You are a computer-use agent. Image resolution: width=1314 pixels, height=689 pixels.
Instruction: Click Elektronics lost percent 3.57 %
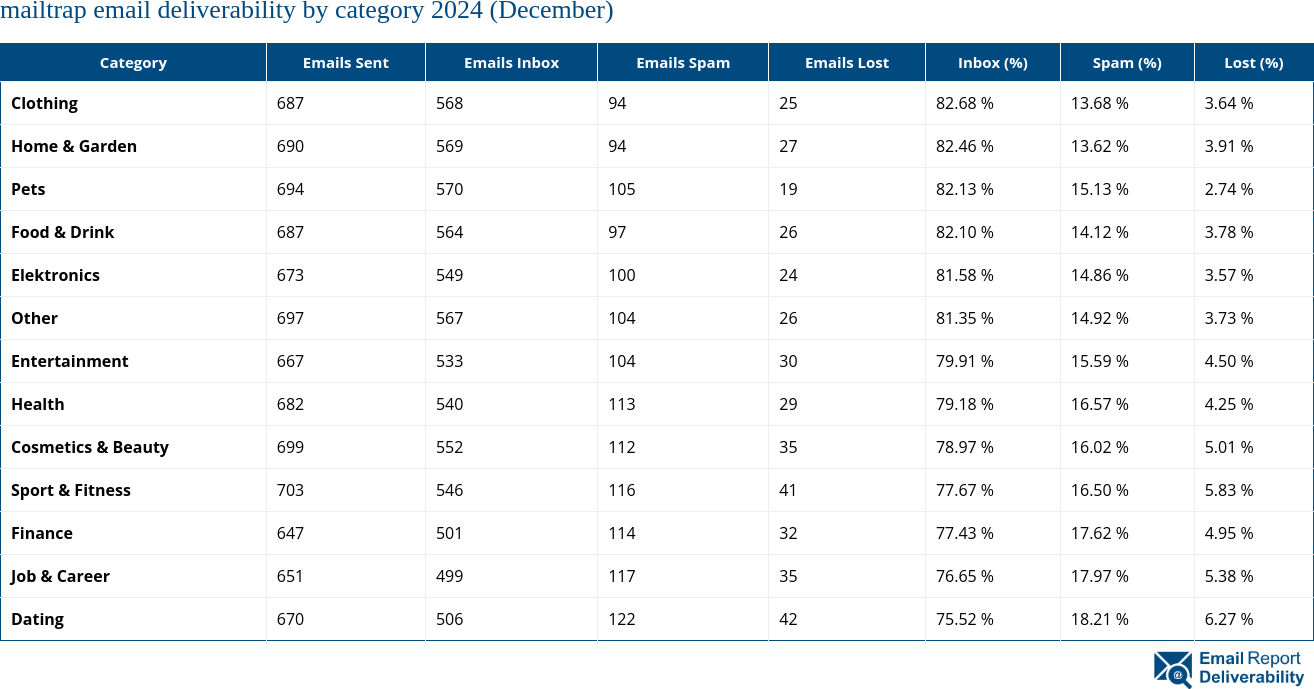1229,275
